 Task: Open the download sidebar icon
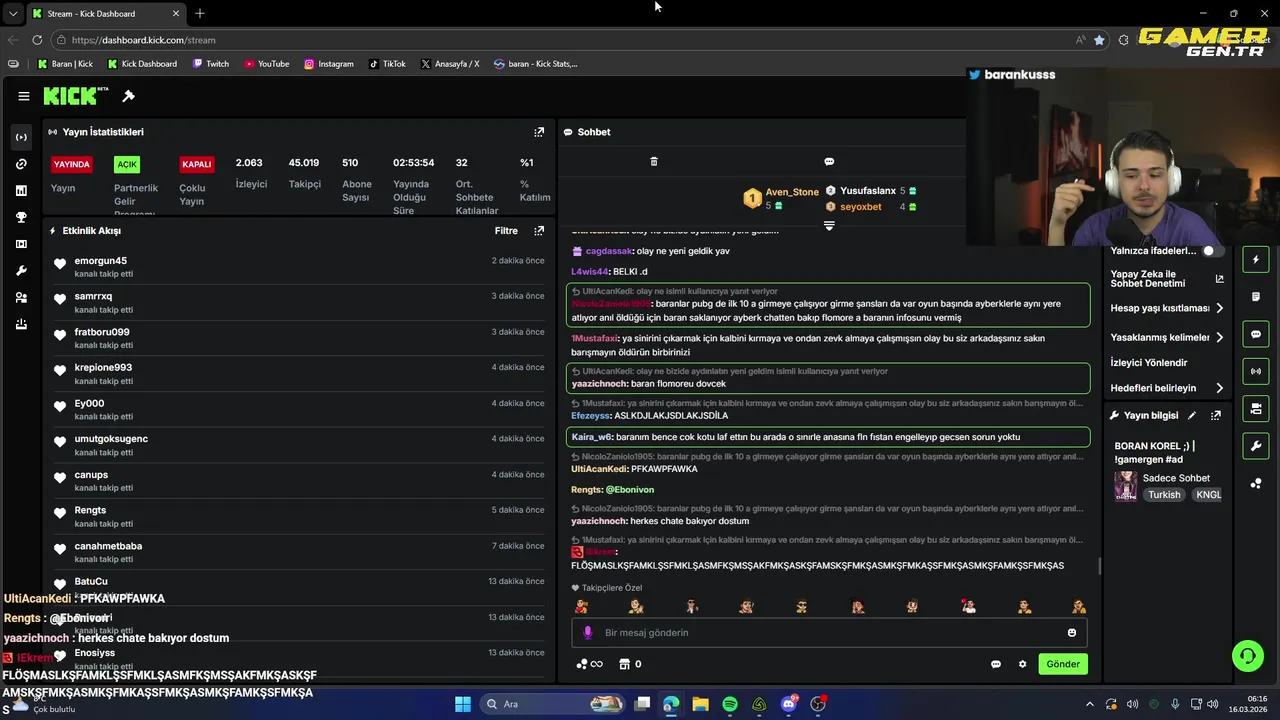pos(21,324)
